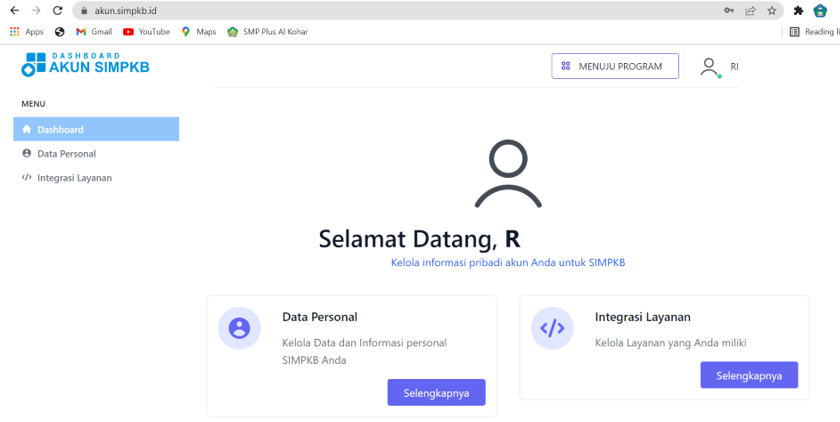Click Selengkapnya under Integrasi Layanan
Viewport: 840px width, 422px height.
[749, 375]
